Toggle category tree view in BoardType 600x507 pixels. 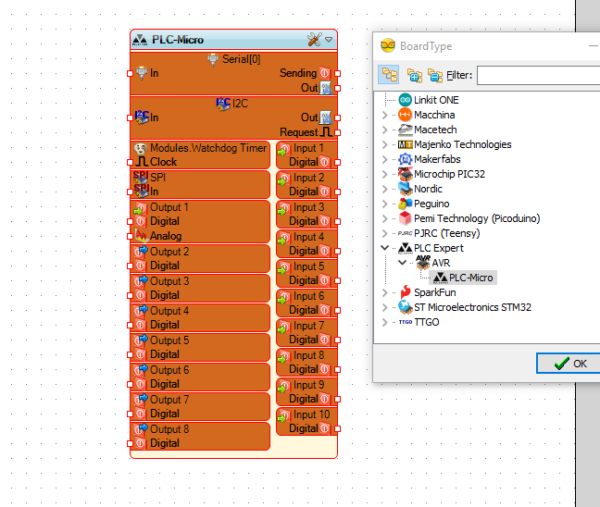pos(389,74)
